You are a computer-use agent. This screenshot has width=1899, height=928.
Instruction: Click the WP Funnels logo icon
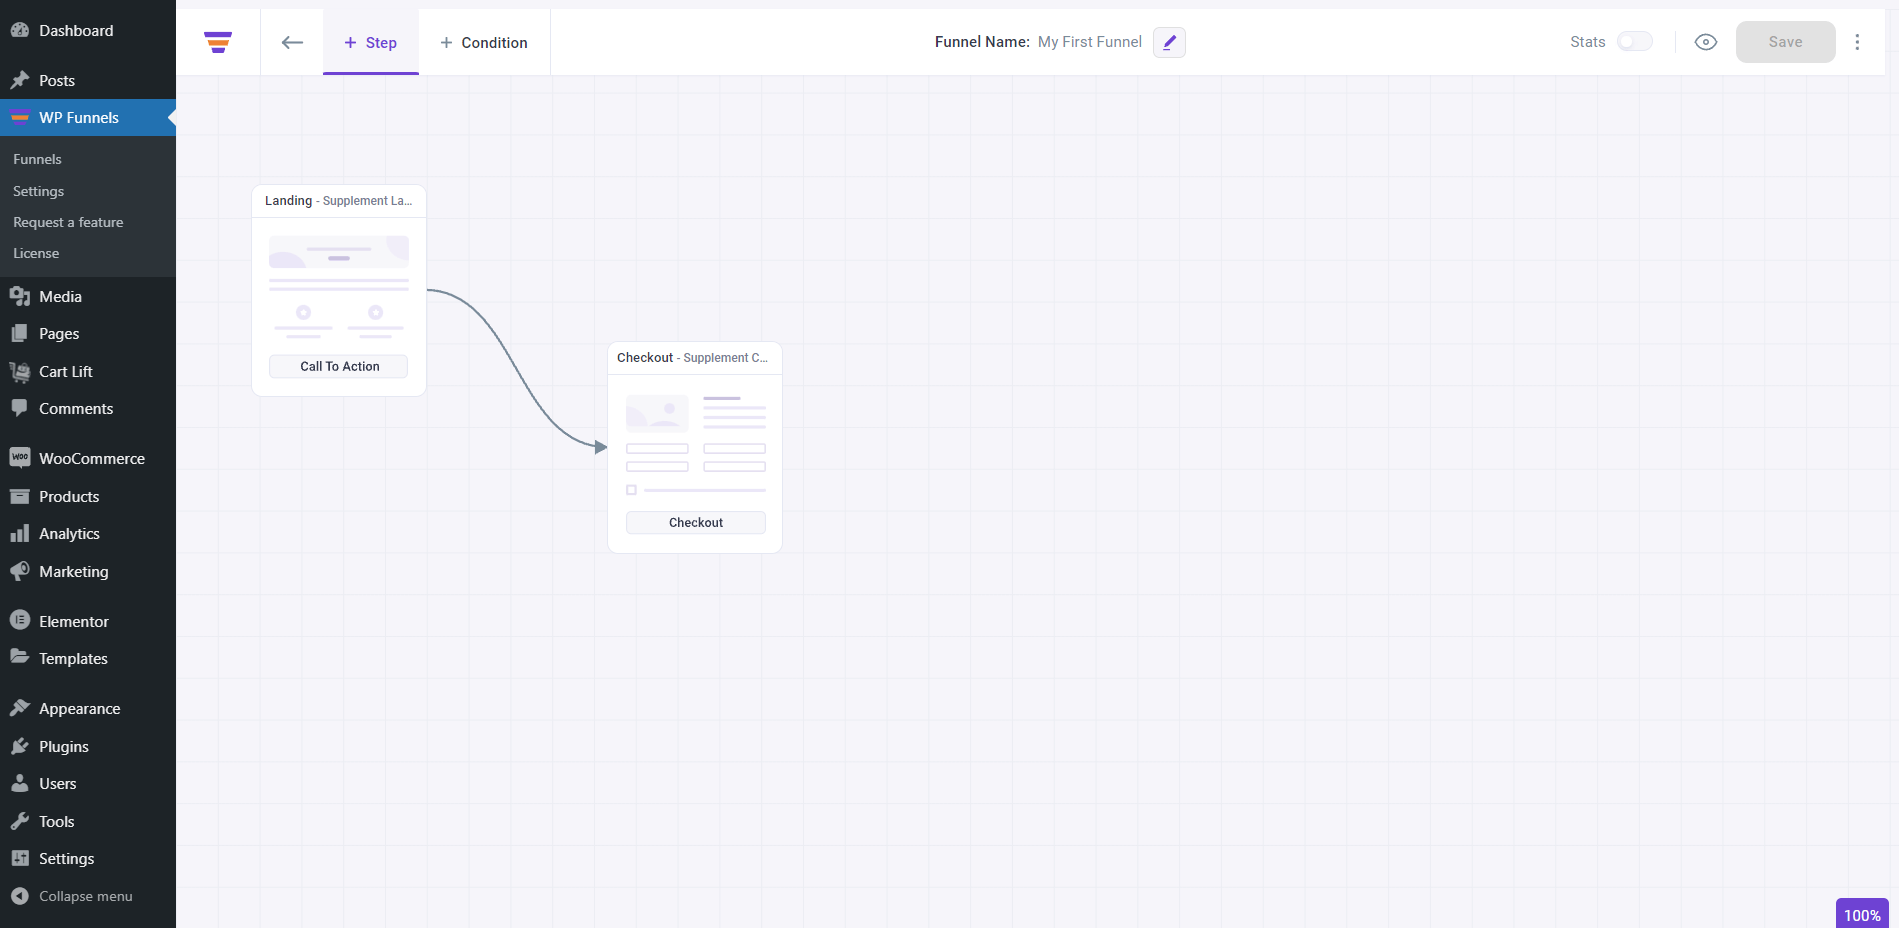218,42
